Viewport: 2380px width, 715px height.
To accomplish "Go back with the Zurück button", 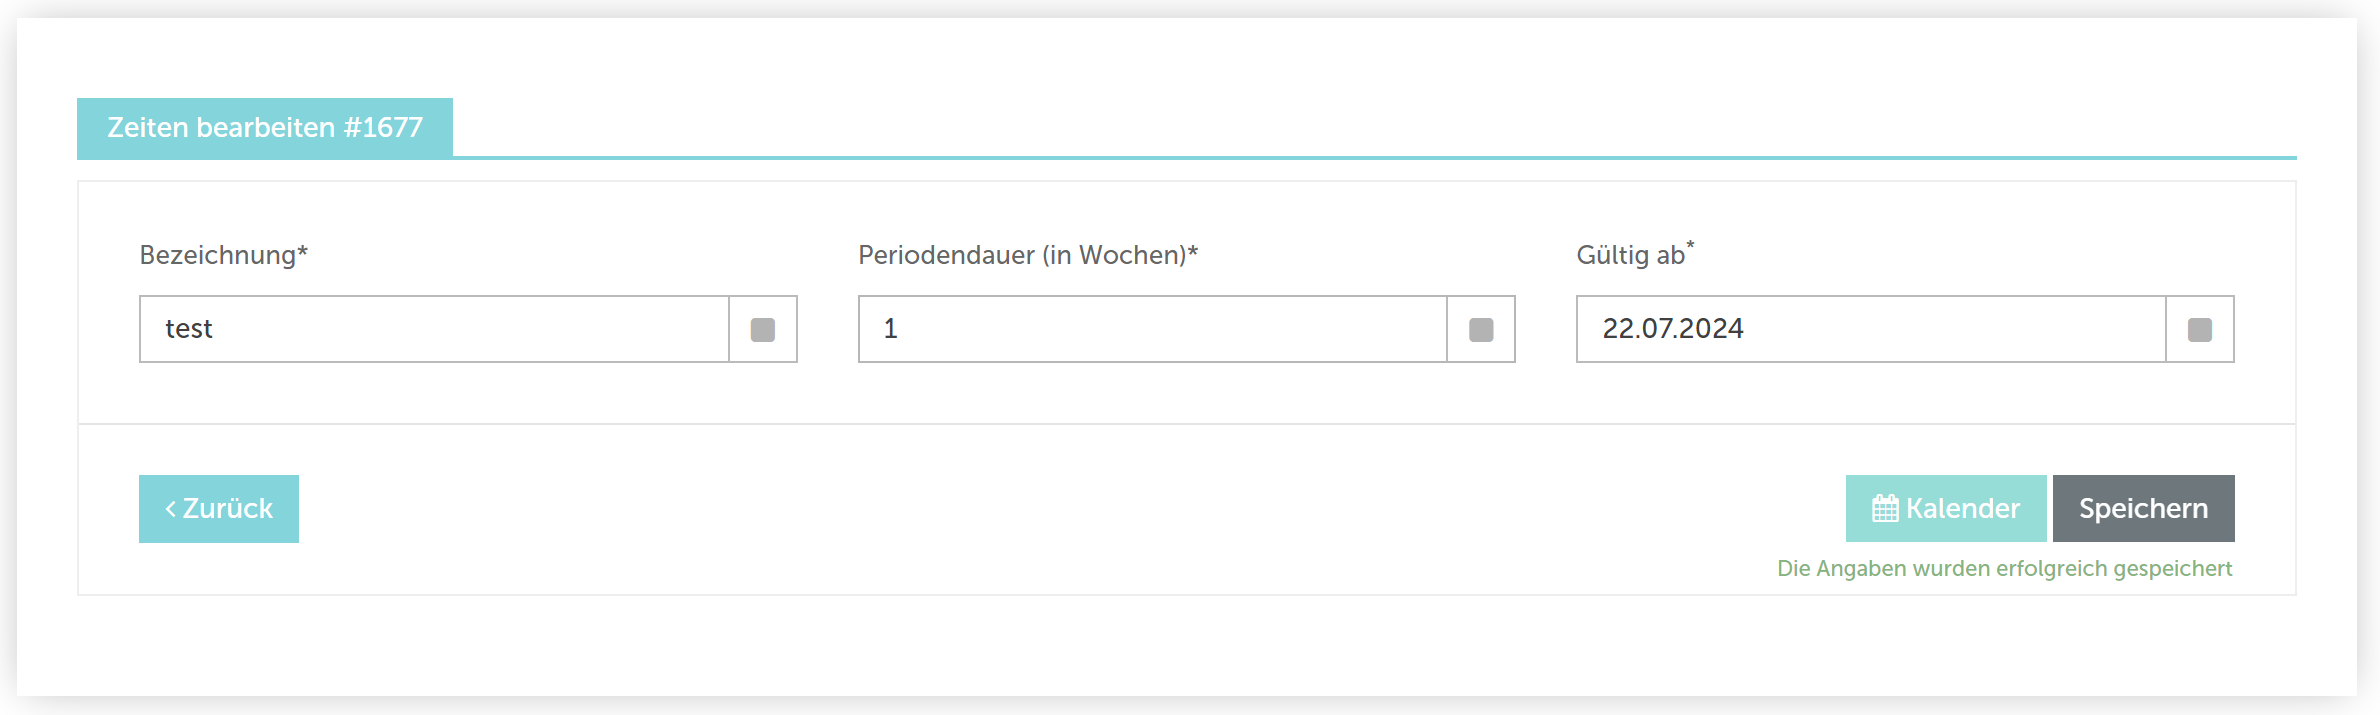I will [x=219, y=509].
